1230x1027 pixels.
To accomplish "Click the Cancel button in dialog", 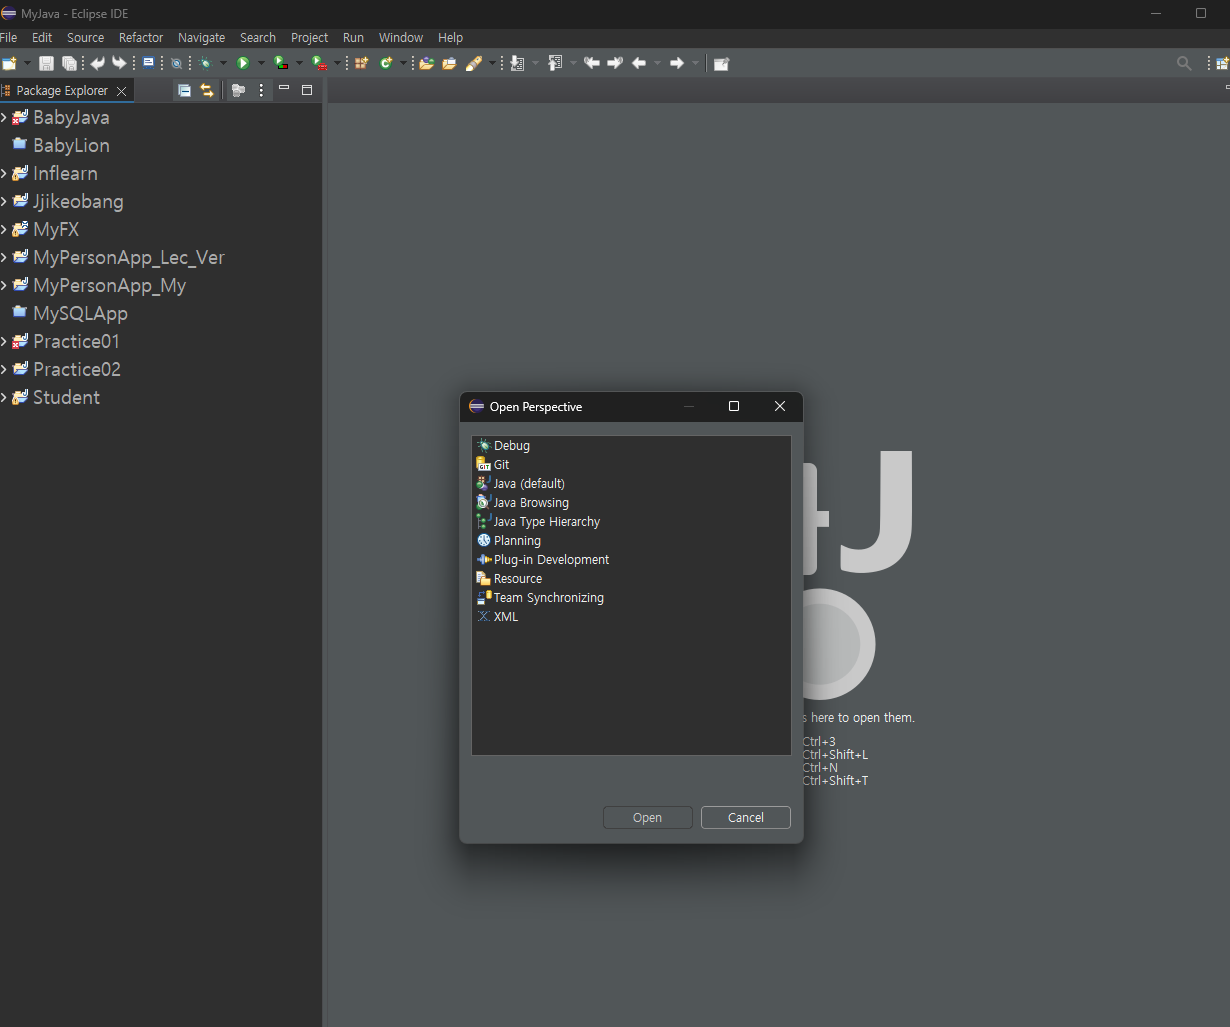I will (746, 817).
